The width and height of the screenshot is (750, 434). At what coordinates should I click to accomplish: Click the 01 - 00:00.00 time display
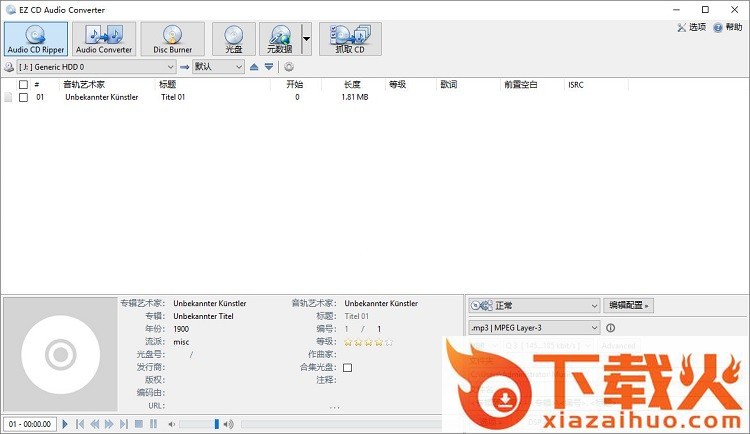point(30,424)
